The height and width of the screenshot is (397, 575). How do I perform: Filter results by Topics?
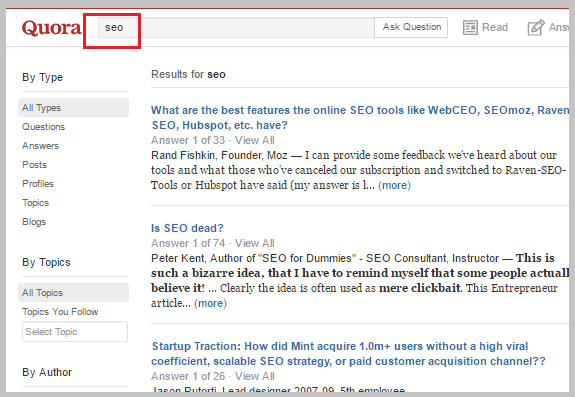(x=35, y=203)
